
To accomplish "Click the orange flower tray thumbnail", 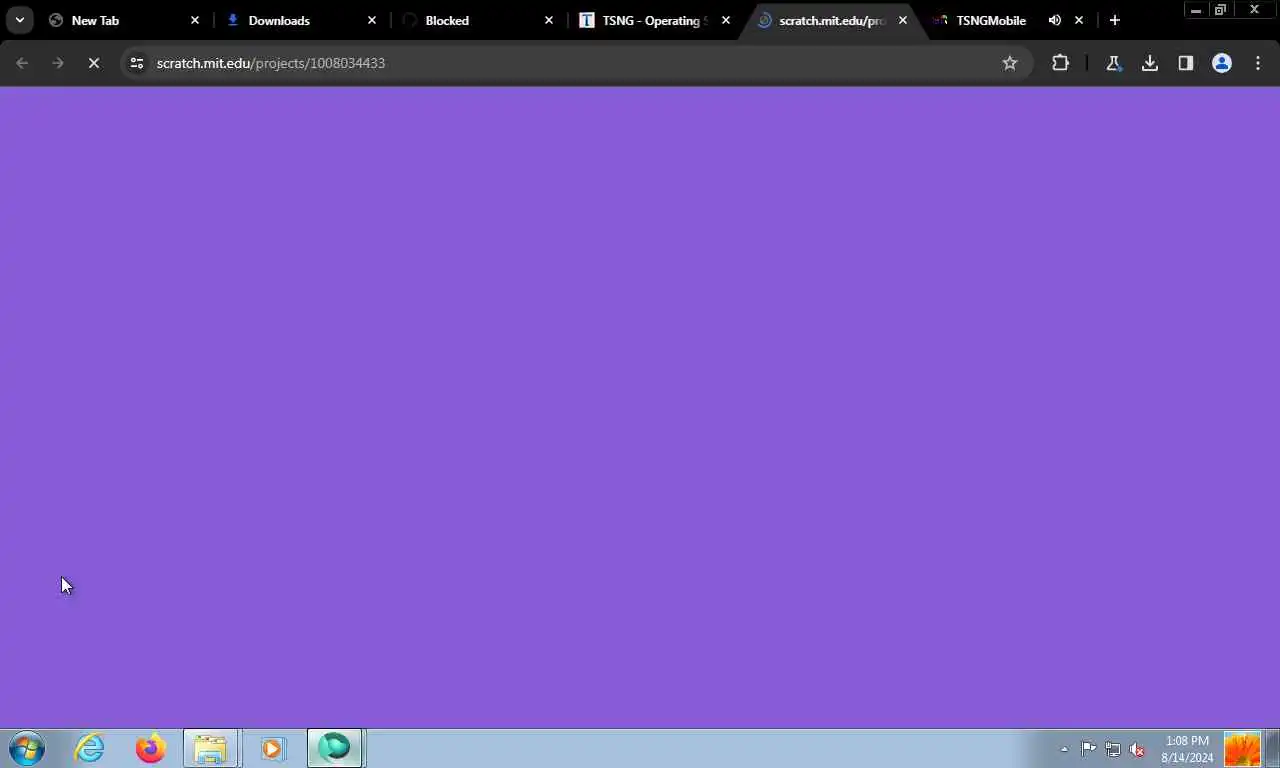I will click(x=1242, y=749).
